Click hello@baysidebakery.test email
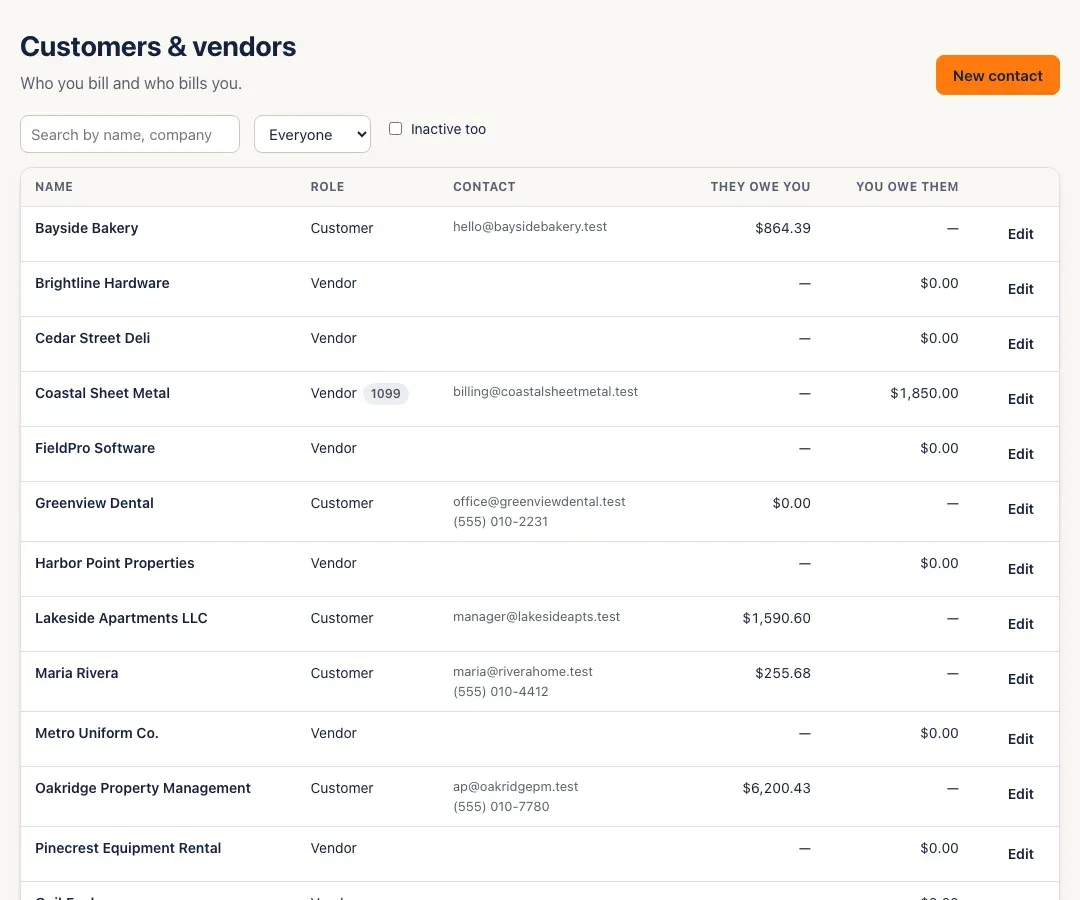The height and width of the screenshot is (900, 1080). 530,227
